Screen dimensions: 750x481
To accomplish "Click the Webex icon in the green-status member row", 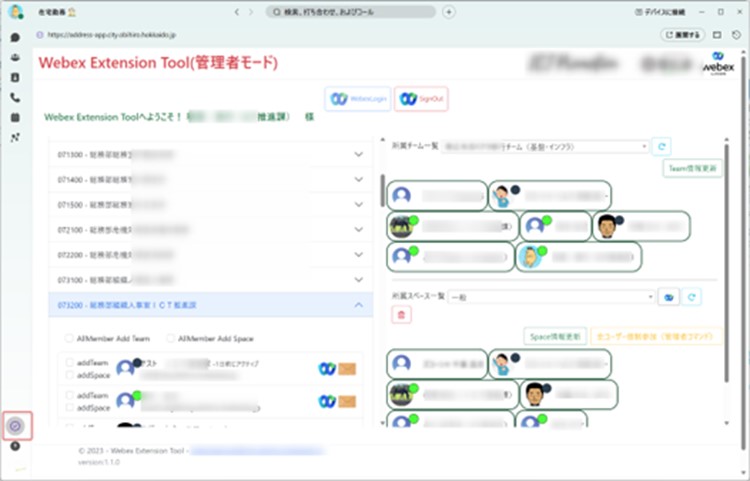I will pos(327,401).
